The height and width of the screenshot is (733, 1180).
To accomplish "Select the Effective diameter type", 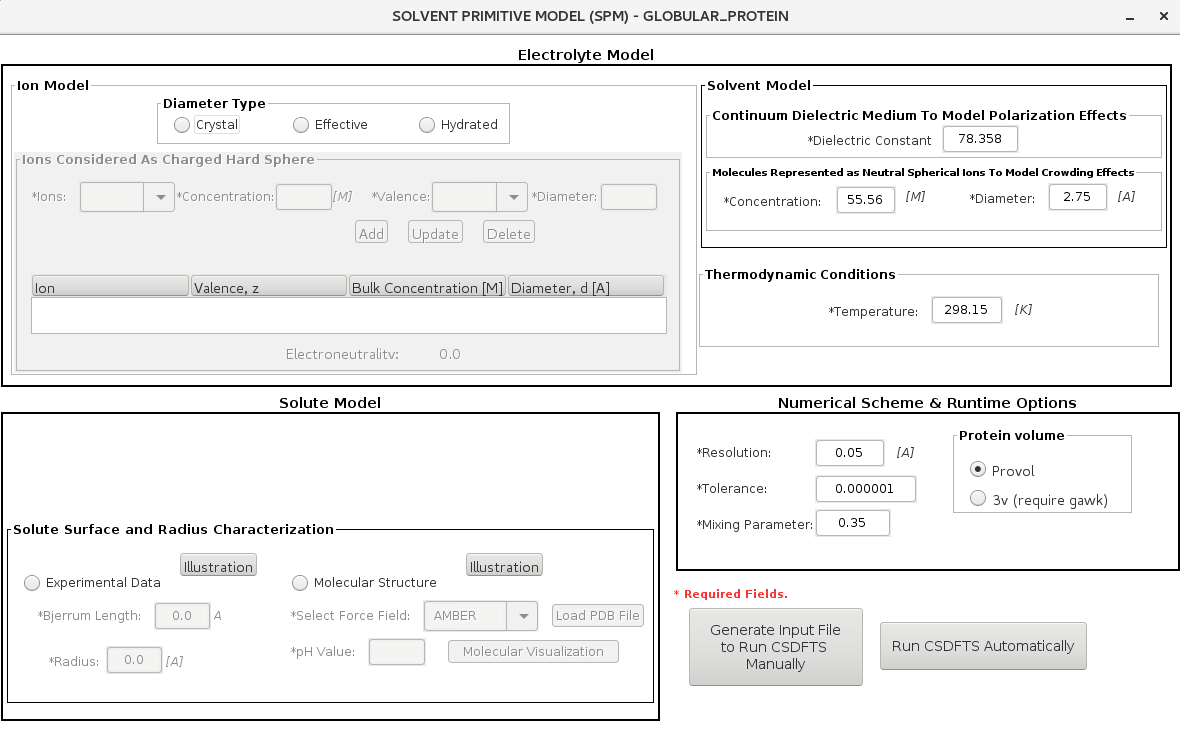I will pyautogui.click(x=301, y=125).
